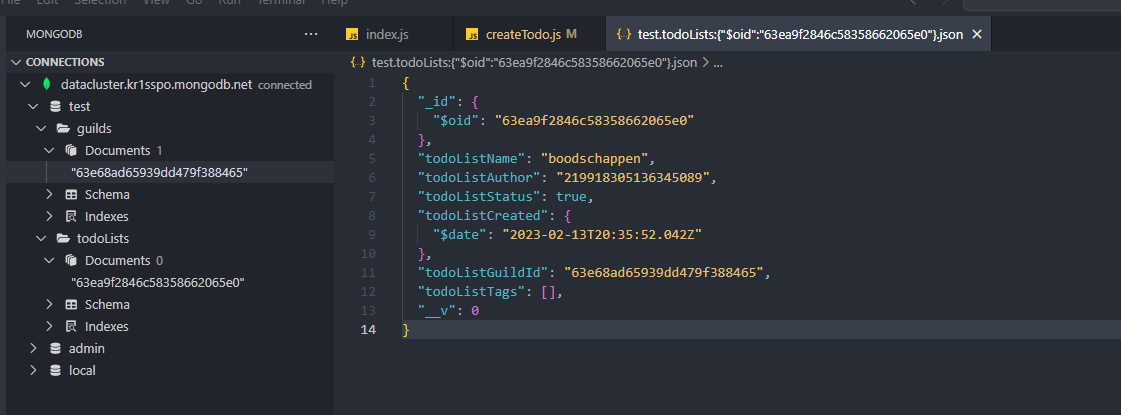The image size is (1121, 415).
Task: Click the admin database icon
Action: tap(55, 348)
